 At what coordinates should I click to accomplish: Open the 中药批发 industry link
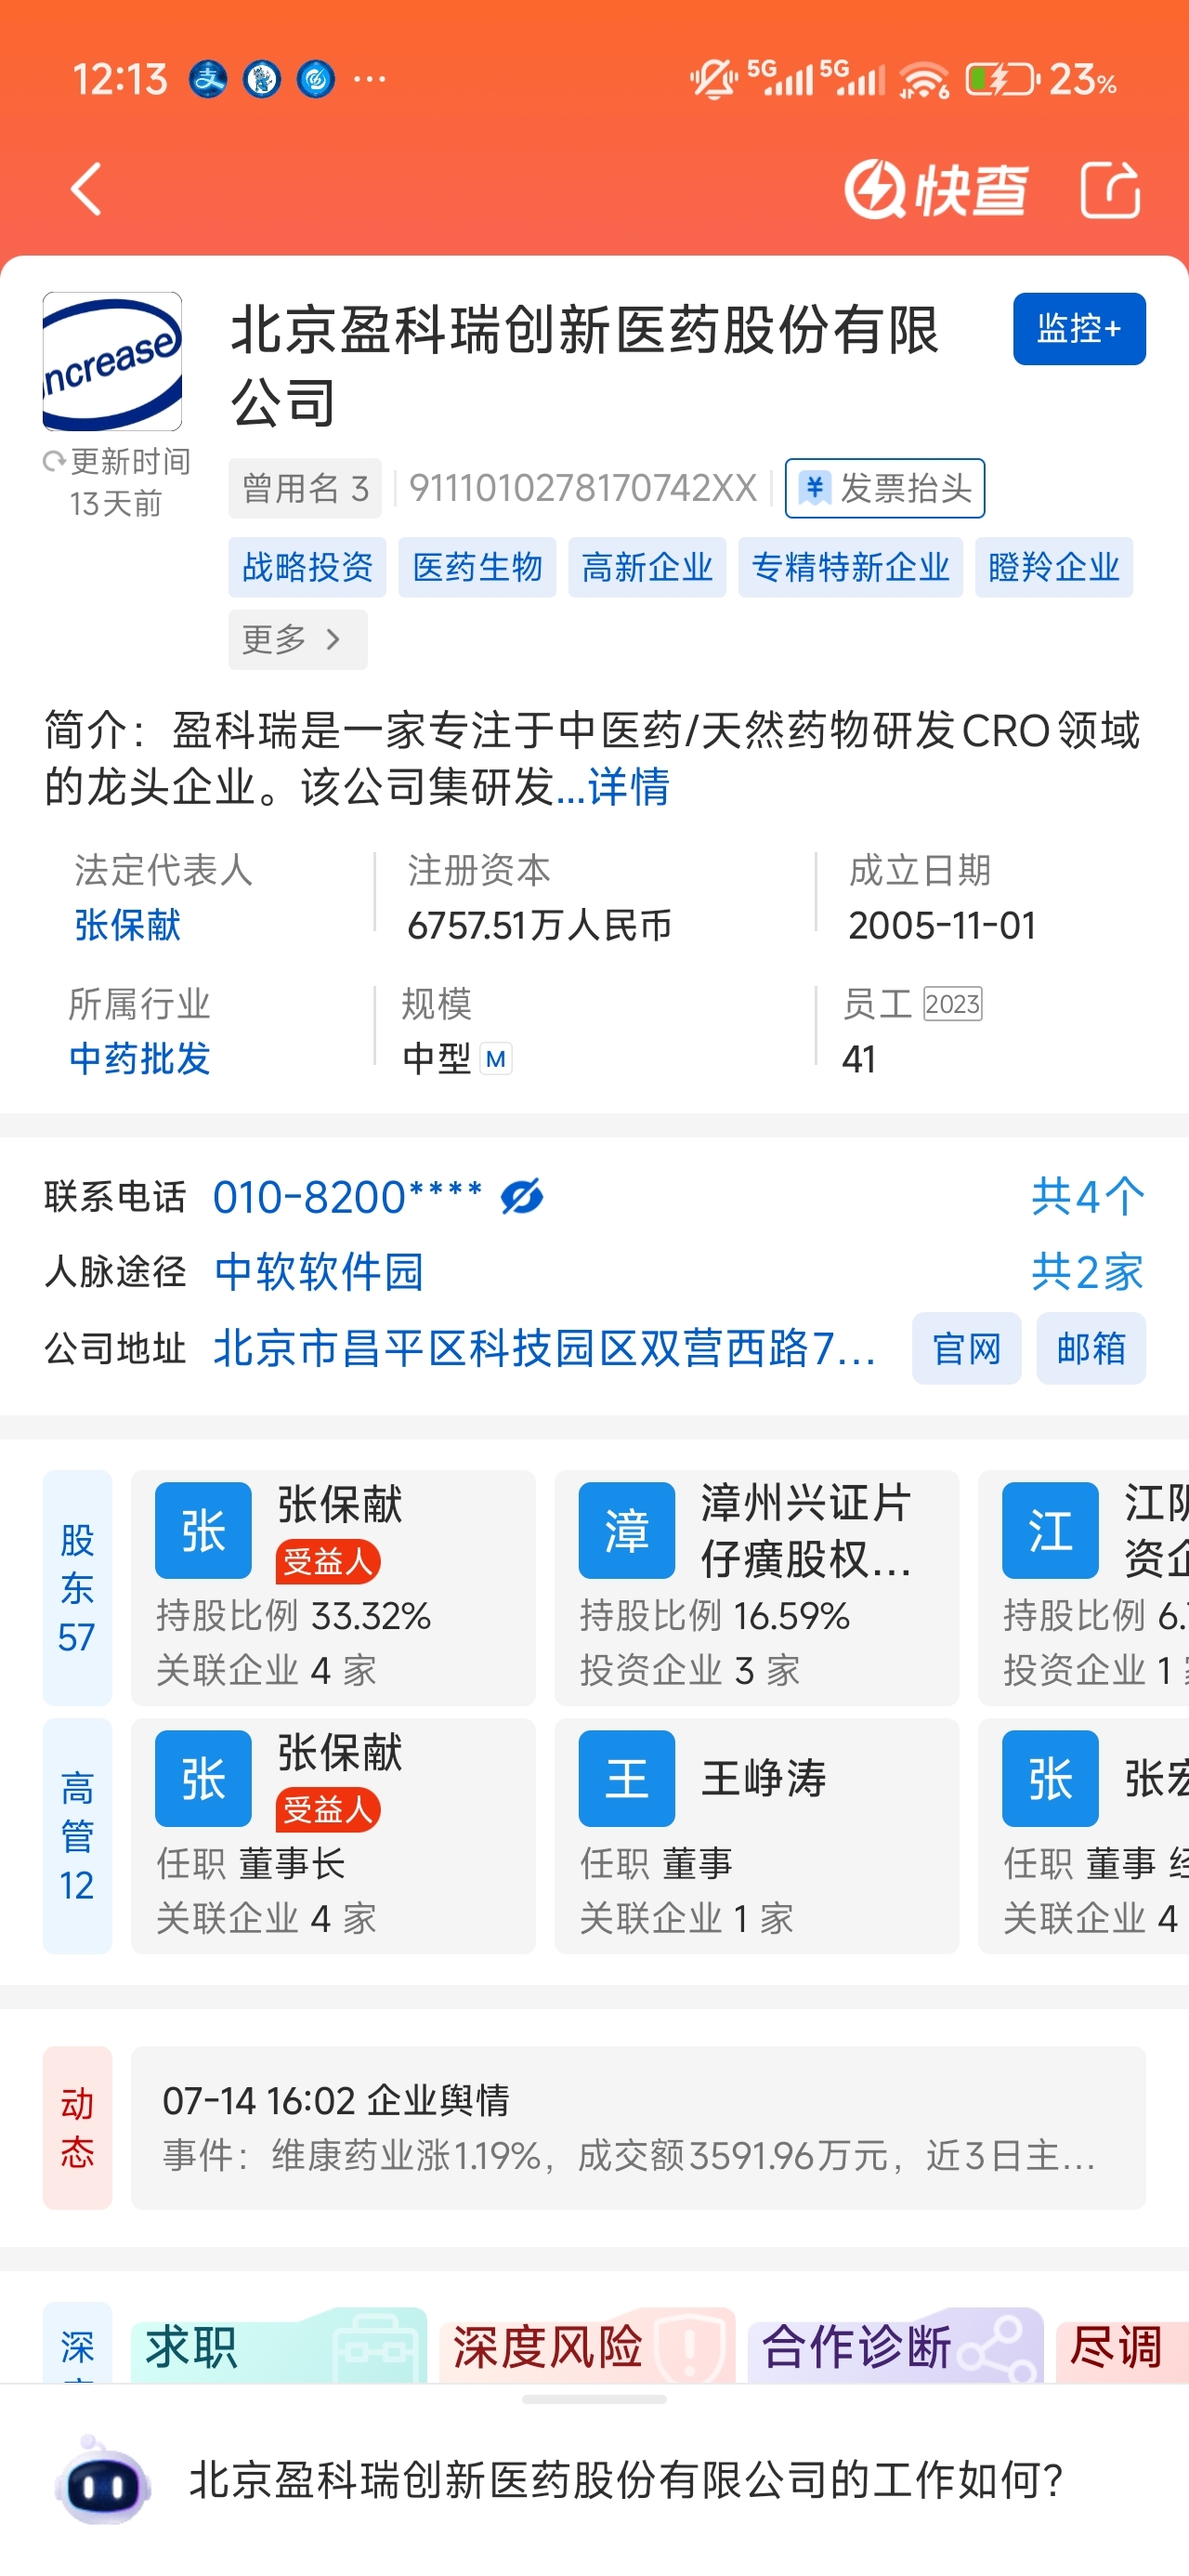coord(140,1058)
